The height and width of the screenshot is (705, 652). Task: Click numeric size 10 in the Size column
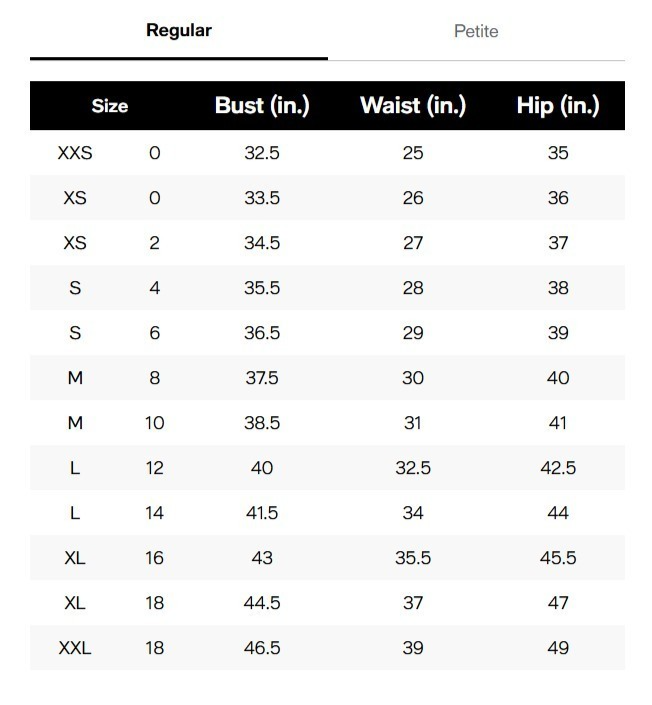pyautogui.click(x=154, y=423)
